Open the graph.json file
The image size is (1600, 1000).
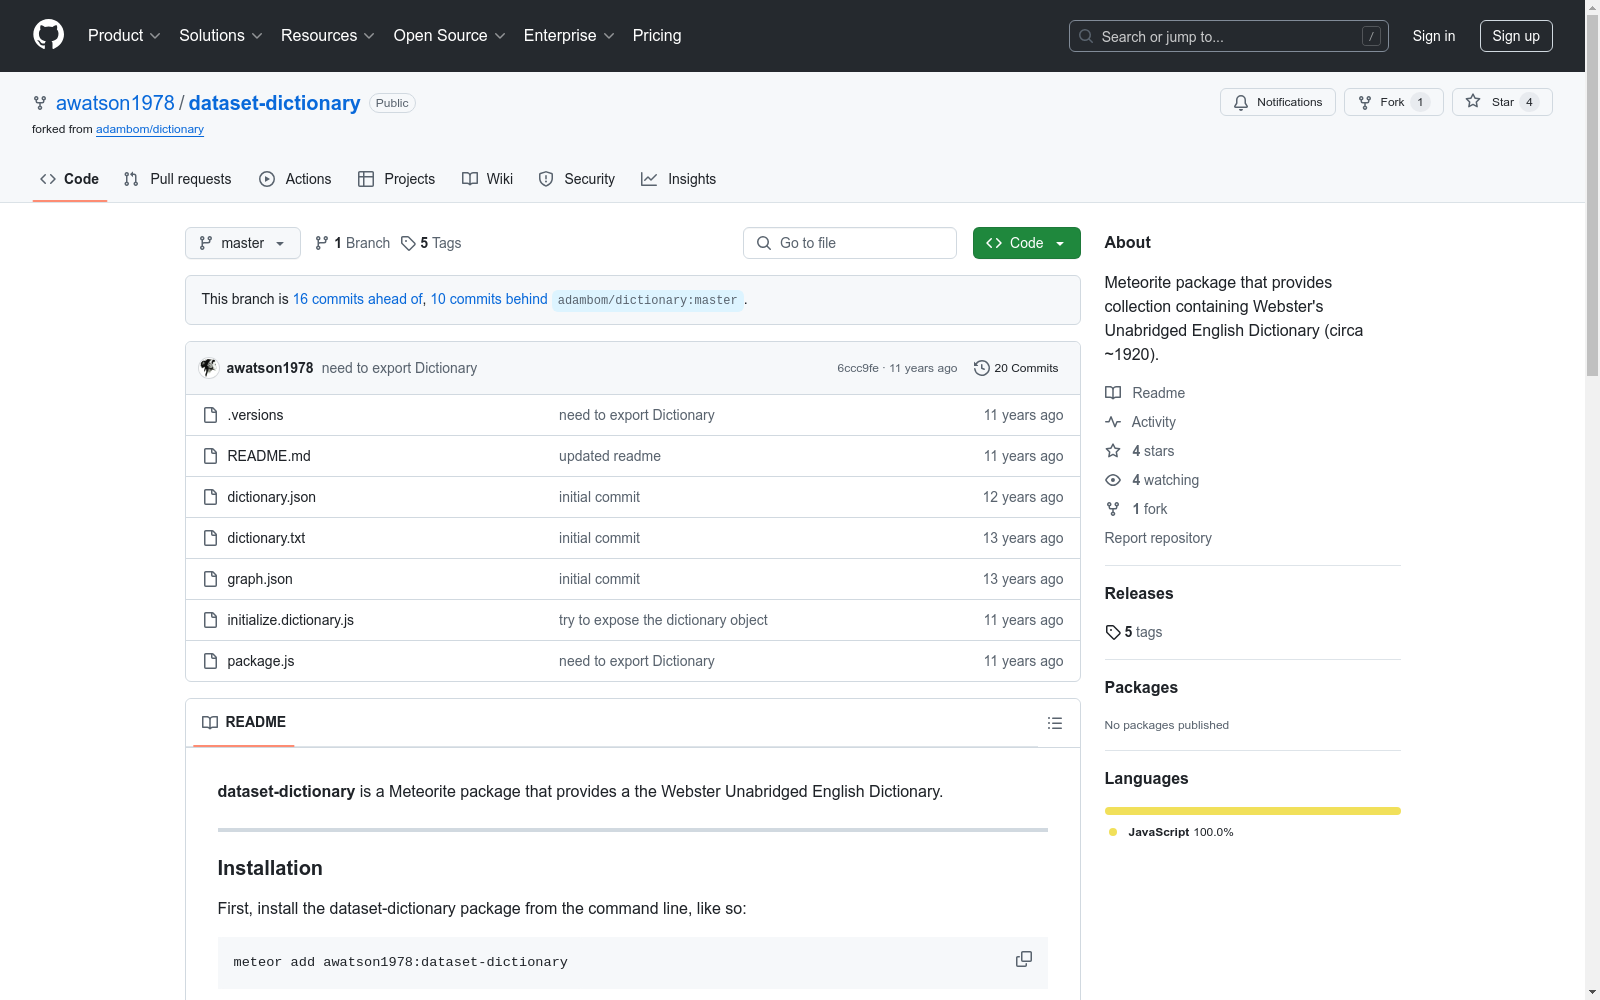[x=260, y=579]
